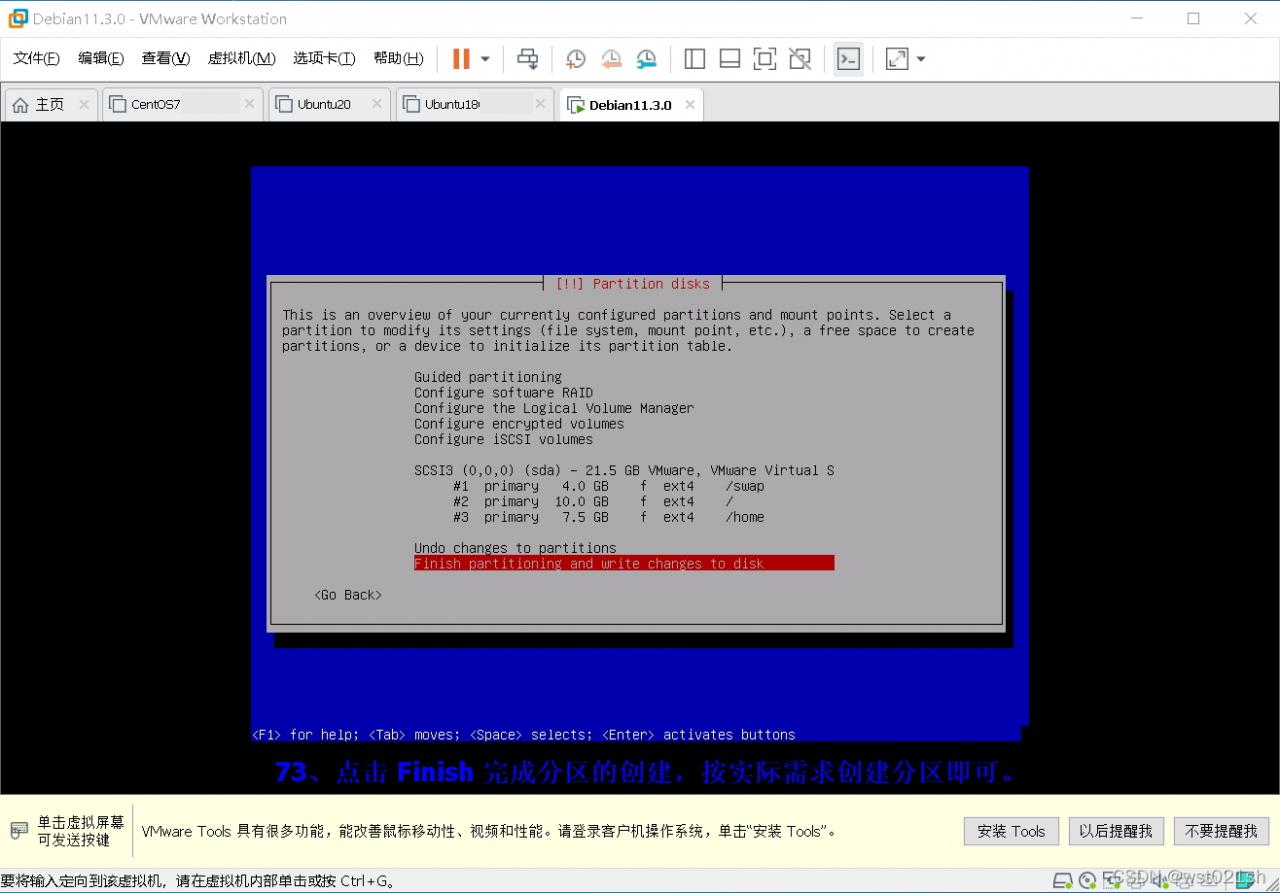Pause the virtual machine with the orange pause icon
This screenshot has height=893, width=1280.
click(x=461, y=59)
